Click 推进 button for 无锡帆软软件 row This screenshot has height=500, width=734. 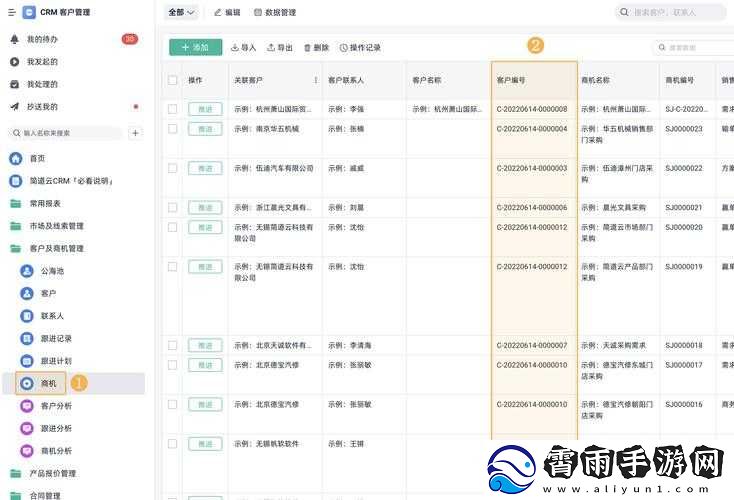click(205, 443)
